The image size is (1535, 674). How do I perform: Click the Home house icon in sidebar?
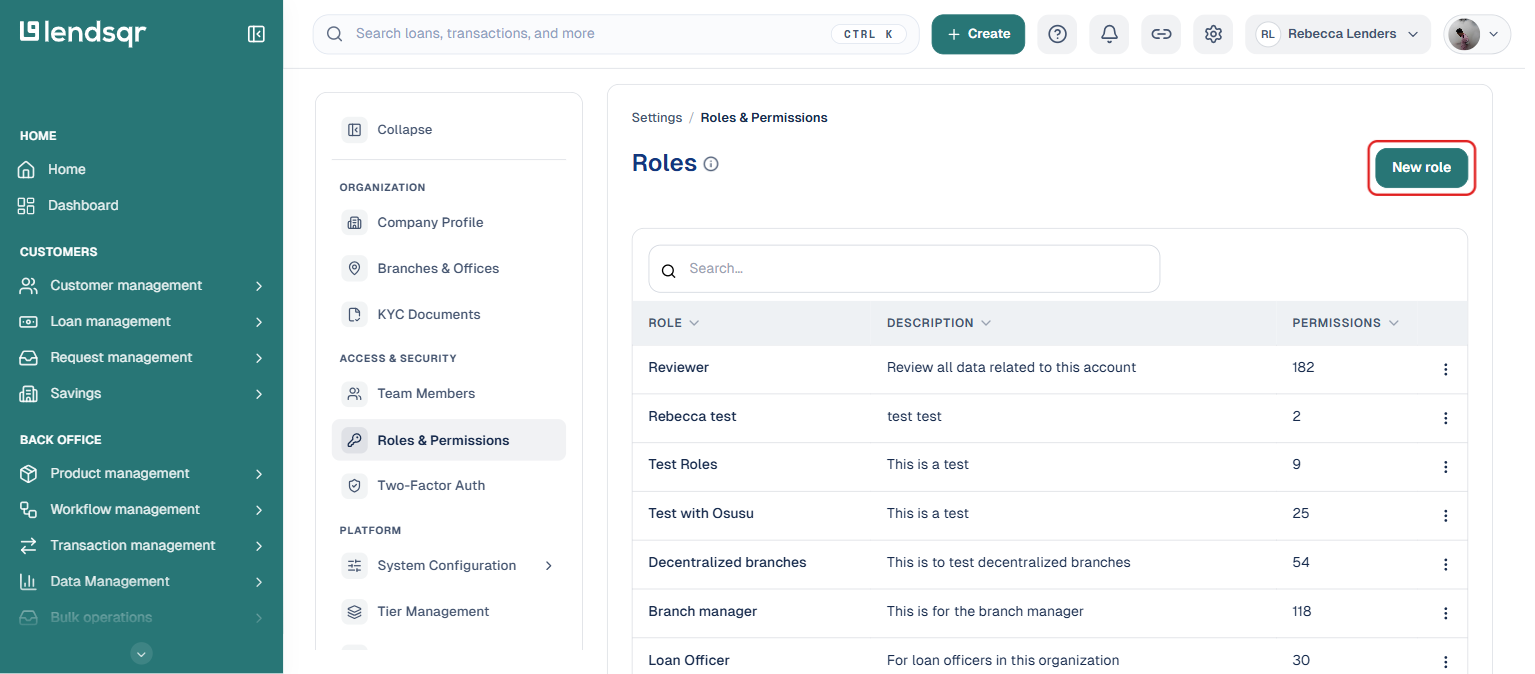click(27, 170)
